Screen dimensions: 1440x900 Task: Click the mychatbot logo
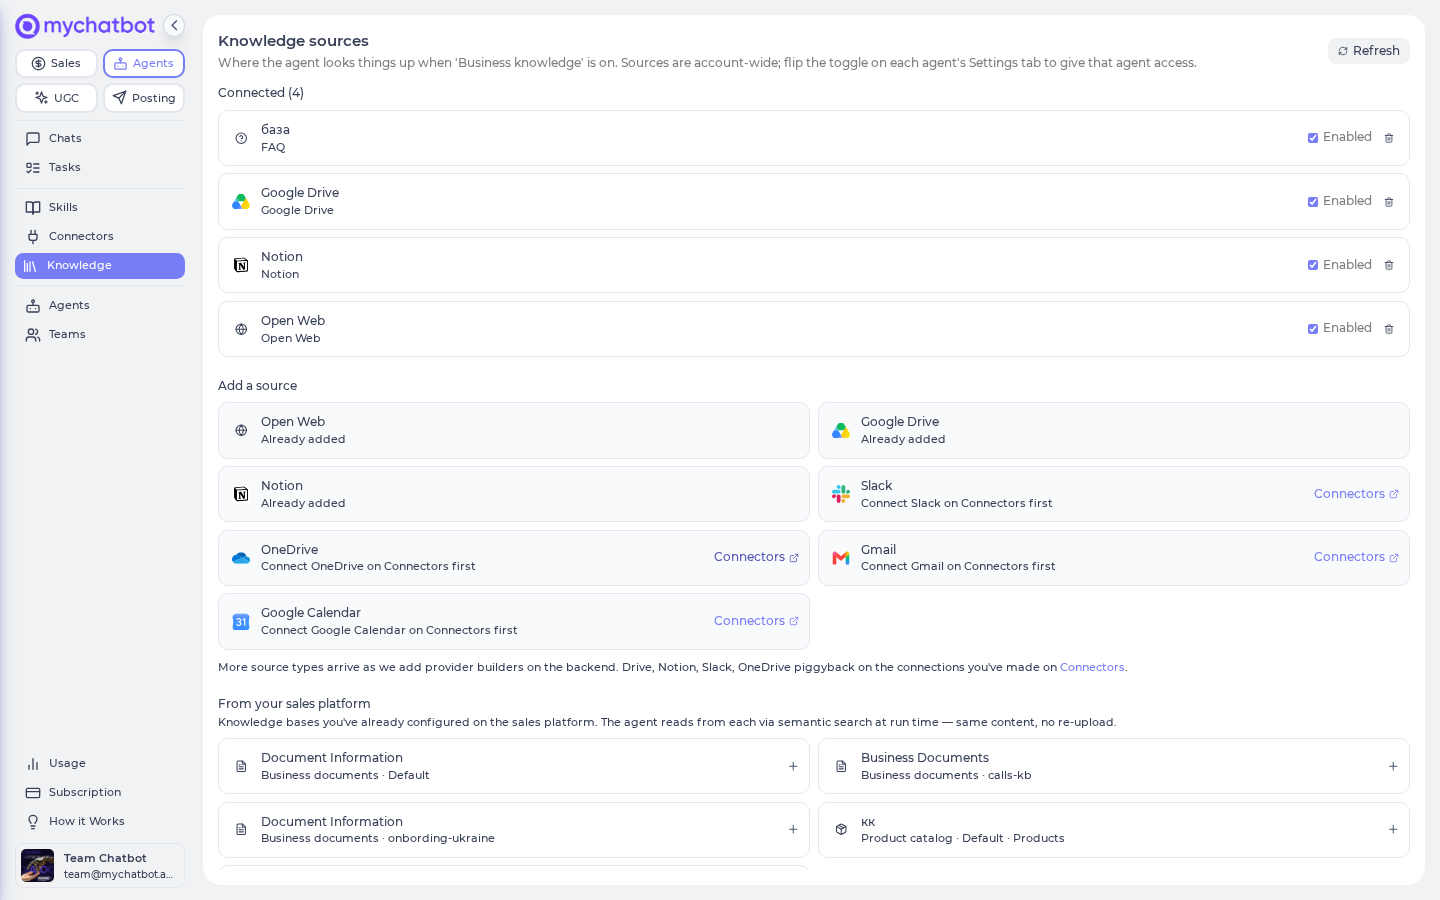(85, 26)
